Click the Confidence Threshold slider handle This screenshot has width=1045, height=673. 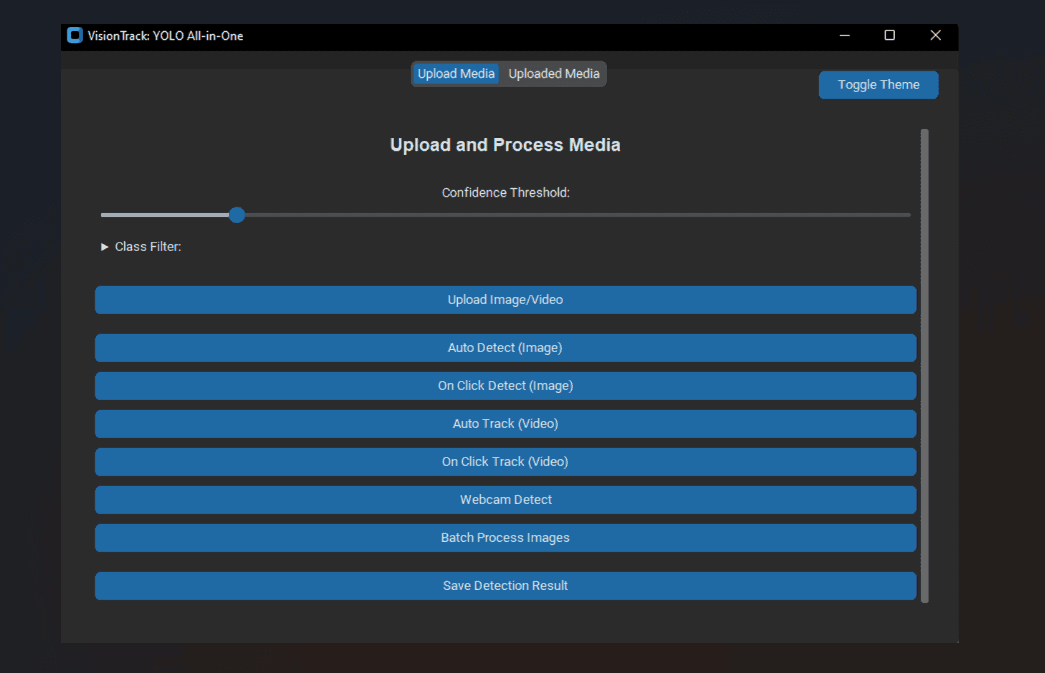[x=237, y=215]
